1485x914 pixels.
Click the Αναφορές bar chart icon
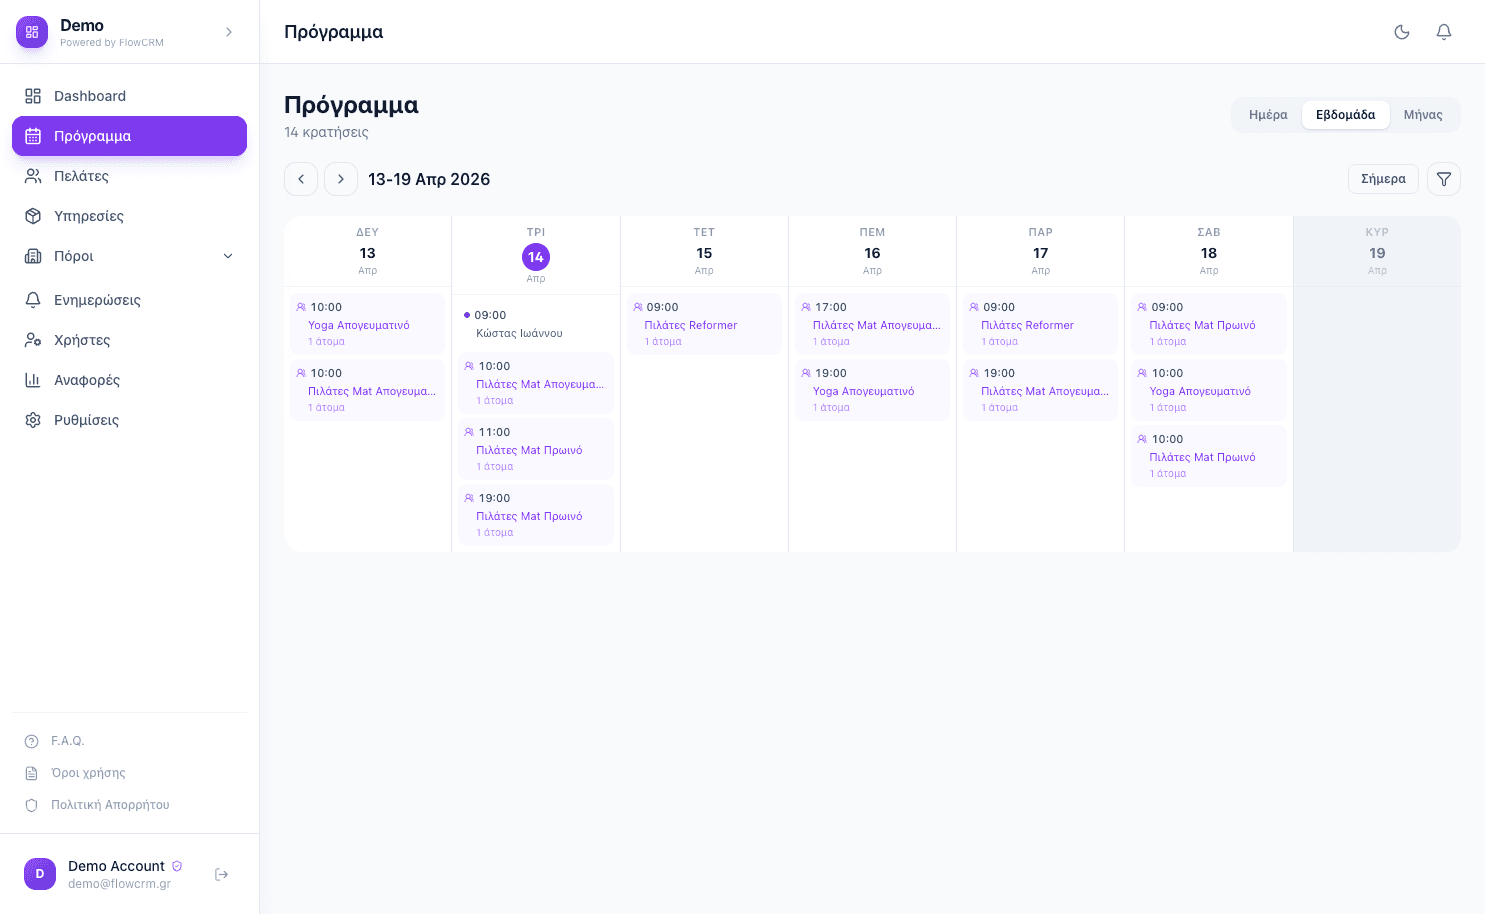(33, 380)
